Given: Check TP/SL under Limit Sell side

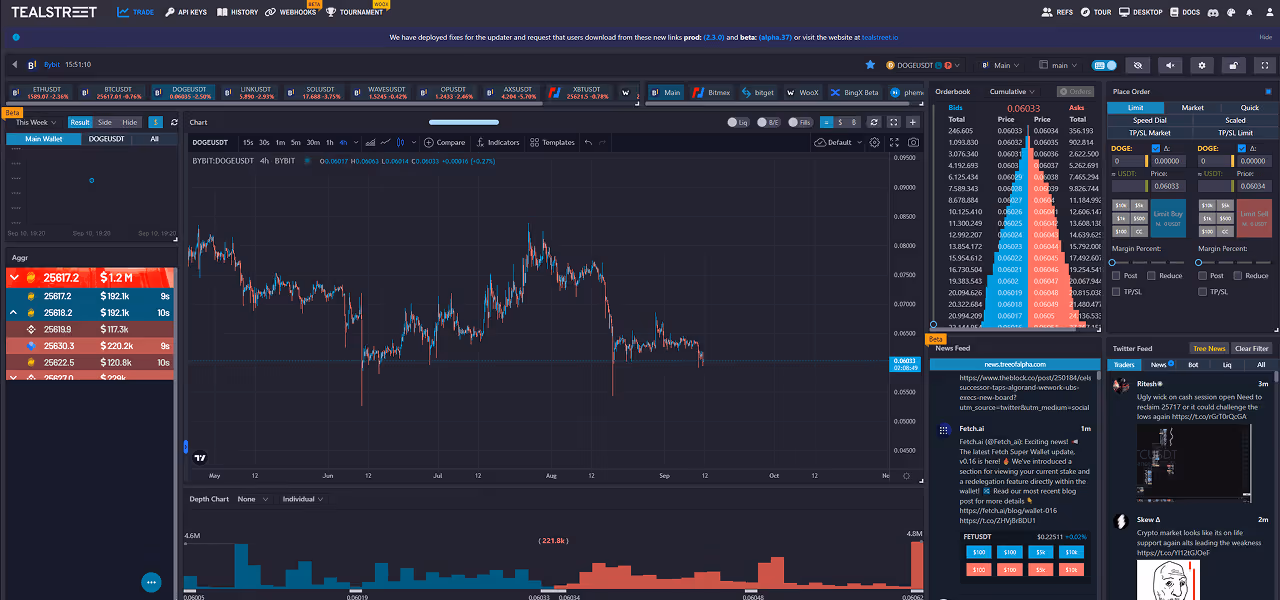Looking at the screenshot, I should [x=1203, y=291].
